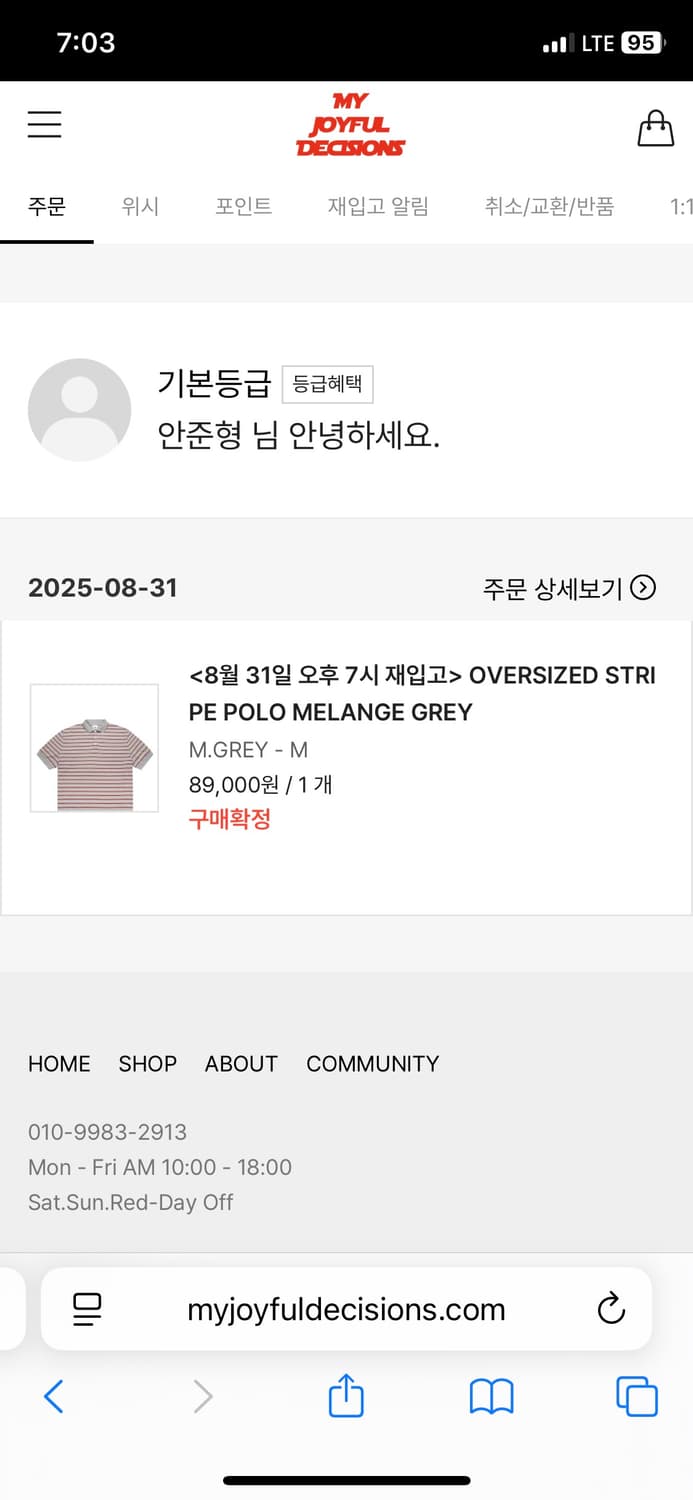The height and width of the screenshot is (1500, 693).
Task: Tap the default profile avatar
Action: (x=79, y=410)
